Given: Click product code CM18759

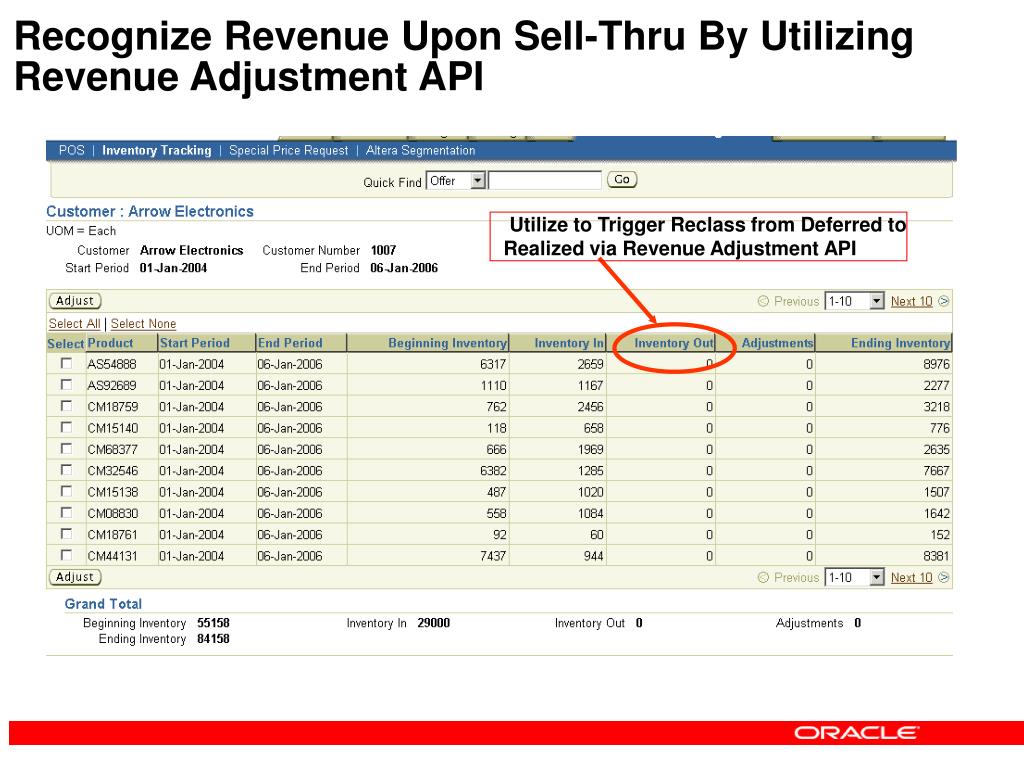Looking at the screenshot, I should click(113, 407).
